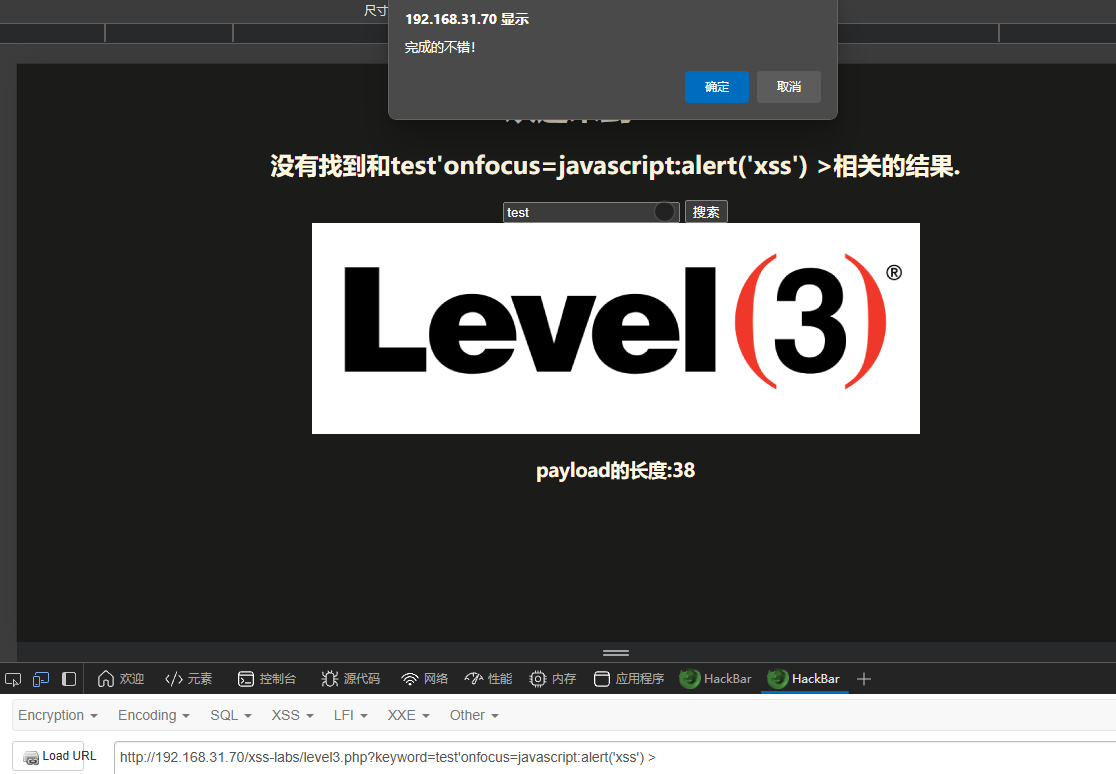This screenshot has height=774, width=1116.
Task: Open the SQL dropdown menu
Action: (231, 715)
